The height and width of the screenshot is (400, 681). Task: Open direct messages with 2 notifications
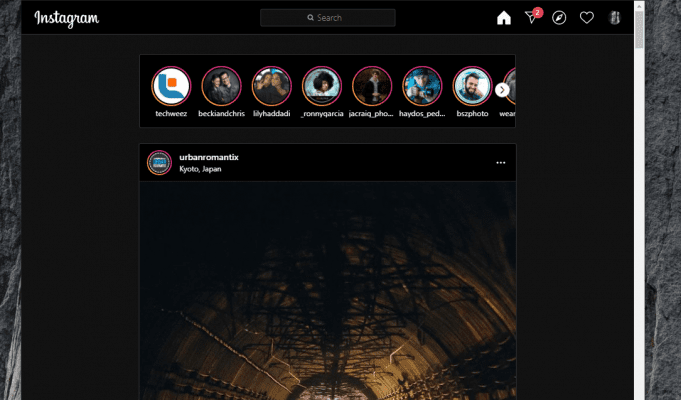tap(533, 17)
